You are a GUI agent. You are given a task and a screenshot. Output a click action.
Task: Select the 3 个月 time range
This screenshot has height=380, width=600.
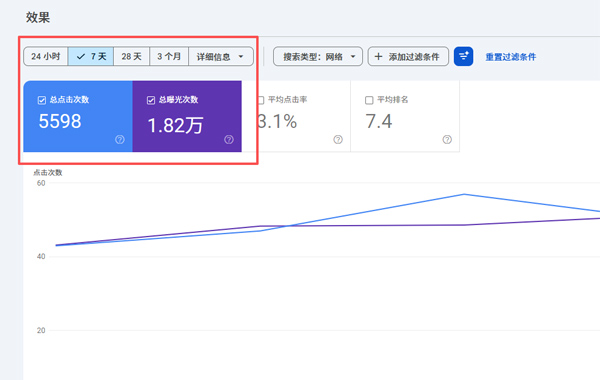click(169, 57)
